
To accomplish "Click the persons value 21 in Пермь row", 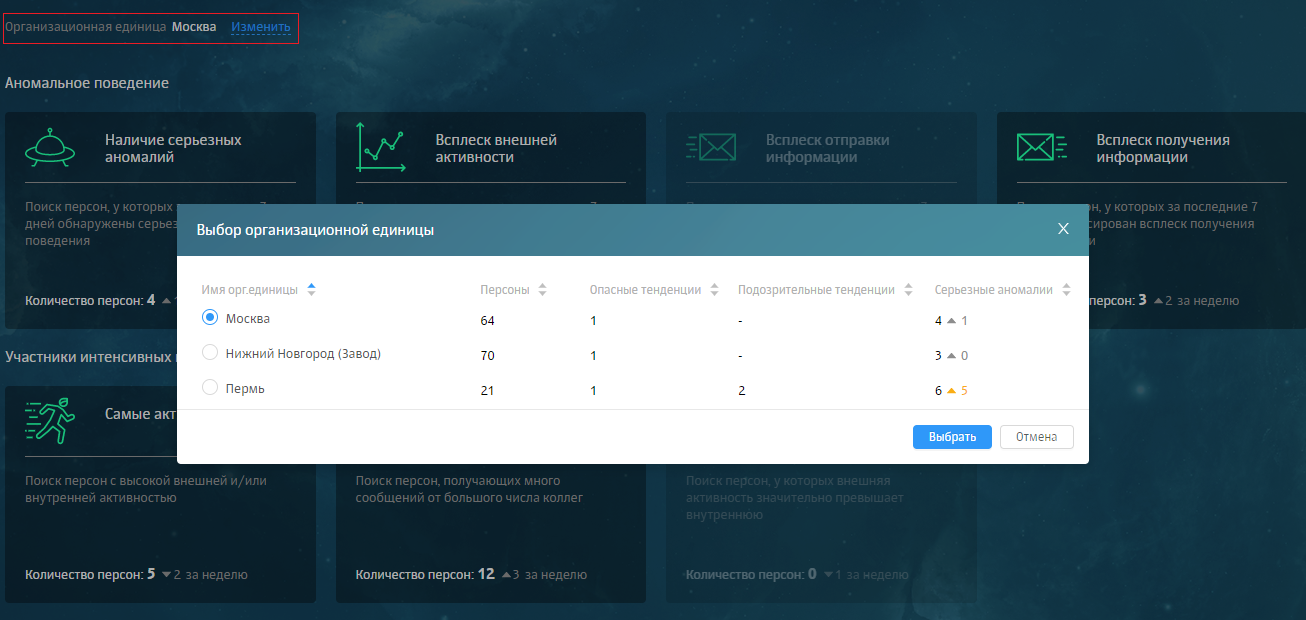I will click(488, 391).
